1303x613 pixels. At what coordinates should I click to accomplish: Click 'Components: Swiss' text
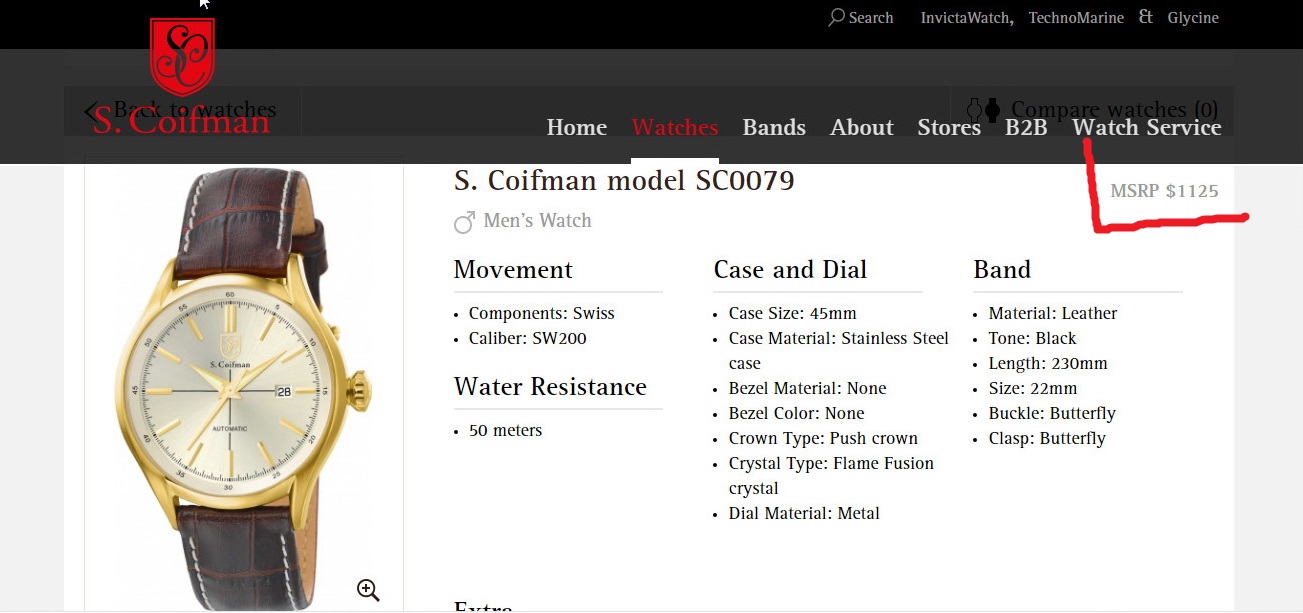point(542,313)
